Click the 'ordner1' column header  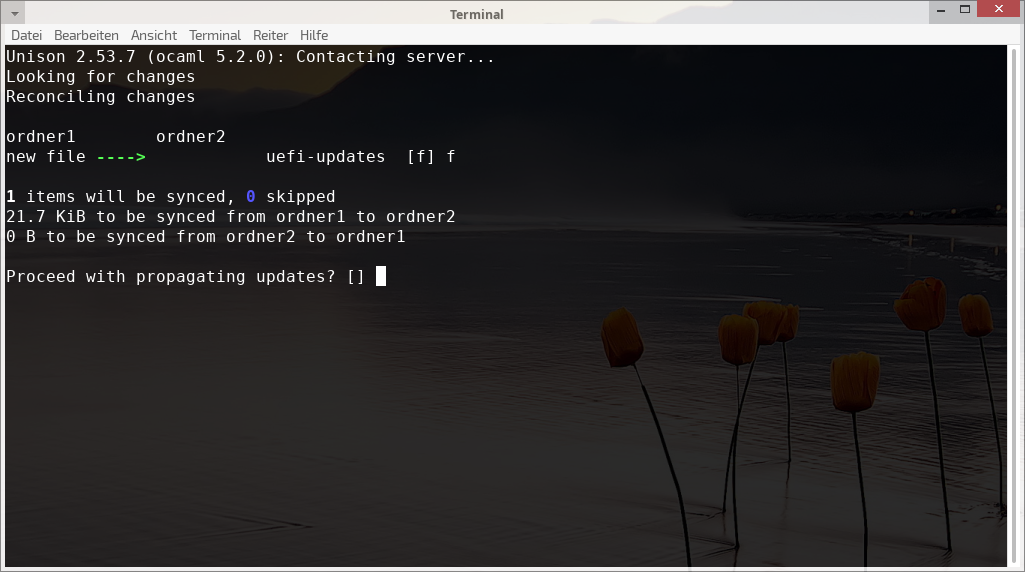(x=41, y=137)
